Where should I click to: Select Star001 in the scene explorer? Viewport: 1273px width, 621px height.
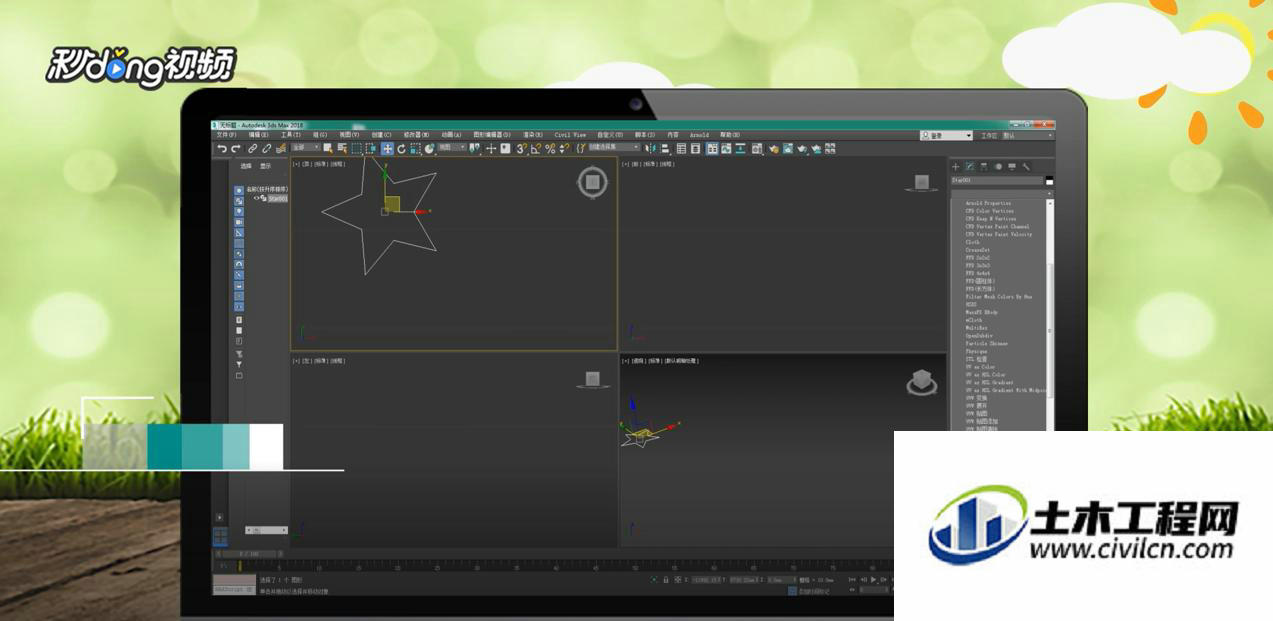pos(278,198)
